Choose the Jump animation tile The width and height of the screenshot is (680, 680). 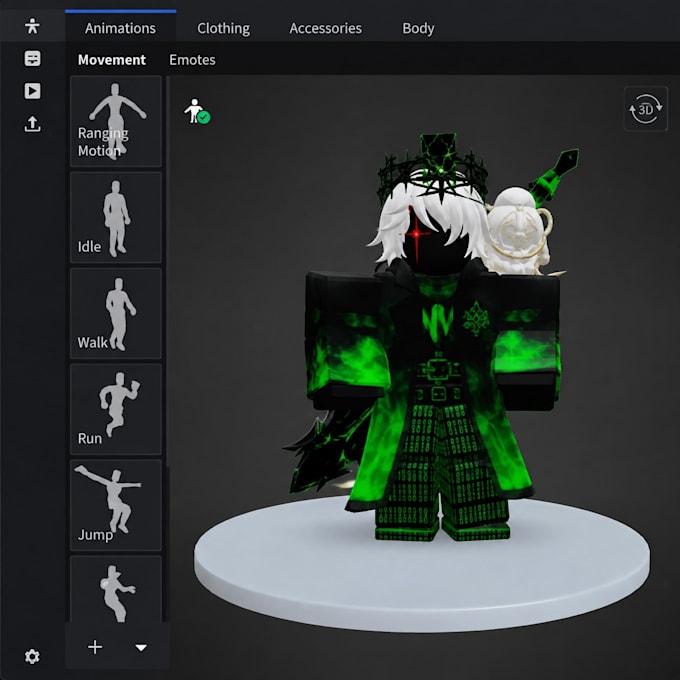click(x=116, y=505)
